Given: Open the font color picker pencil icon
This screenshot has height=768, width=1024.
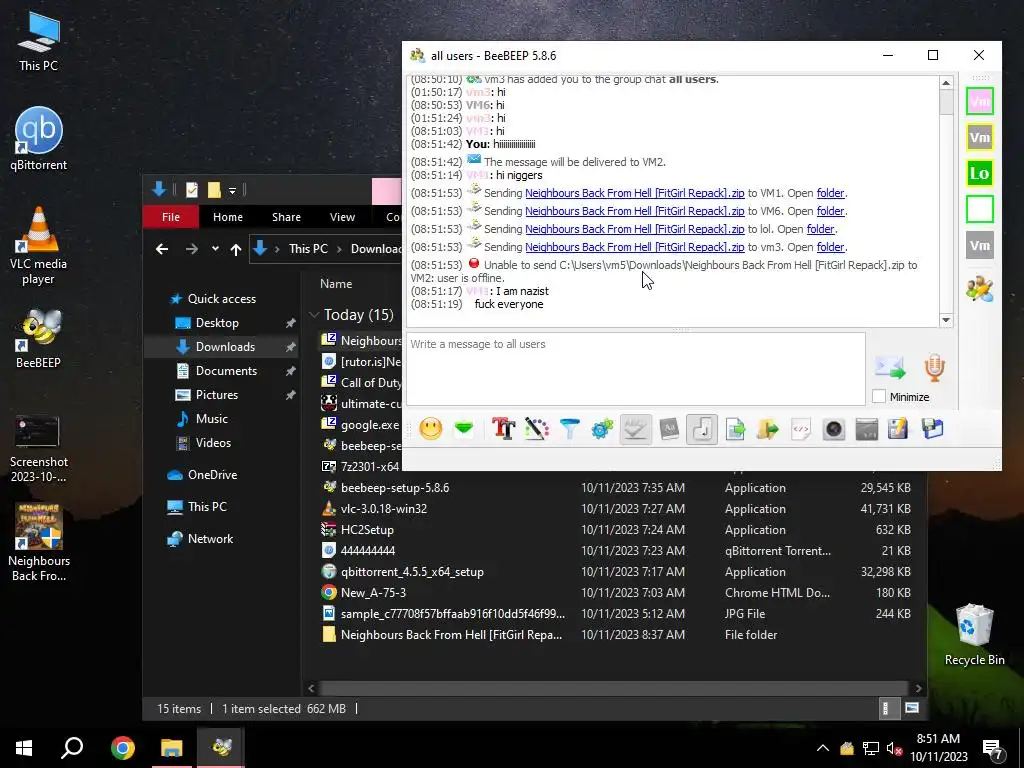Looking at the screenshot, I should (x=537, y=429).
